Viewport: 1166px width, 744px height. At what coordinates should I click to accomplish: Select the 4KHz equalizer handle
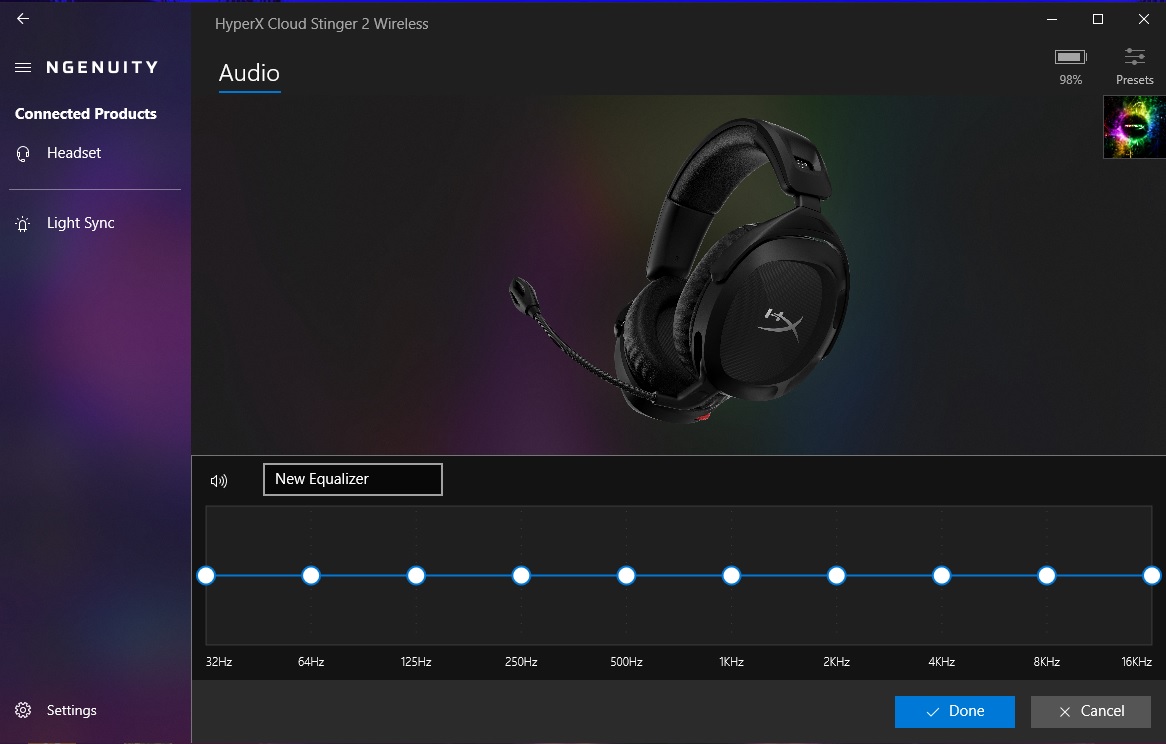click(x=941, y=575)
